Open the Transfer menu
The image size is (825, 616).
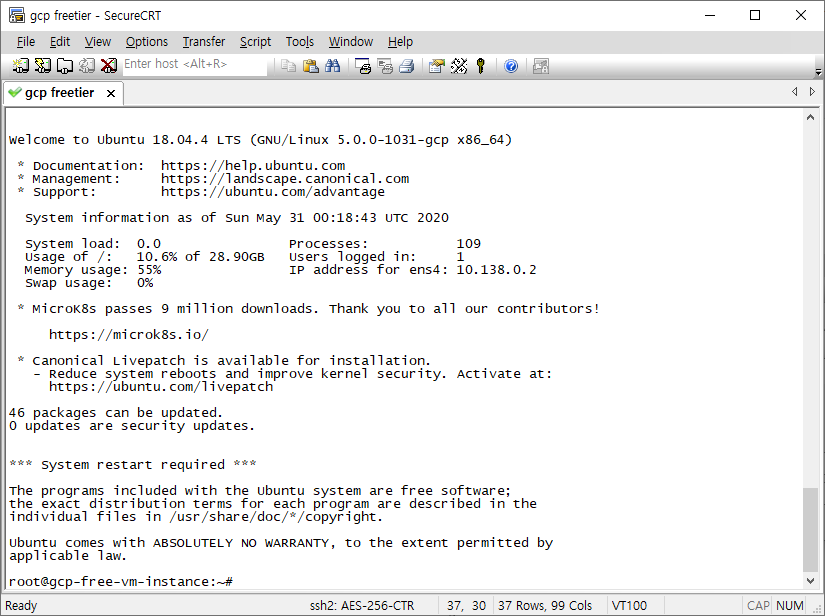pos(204,42)
